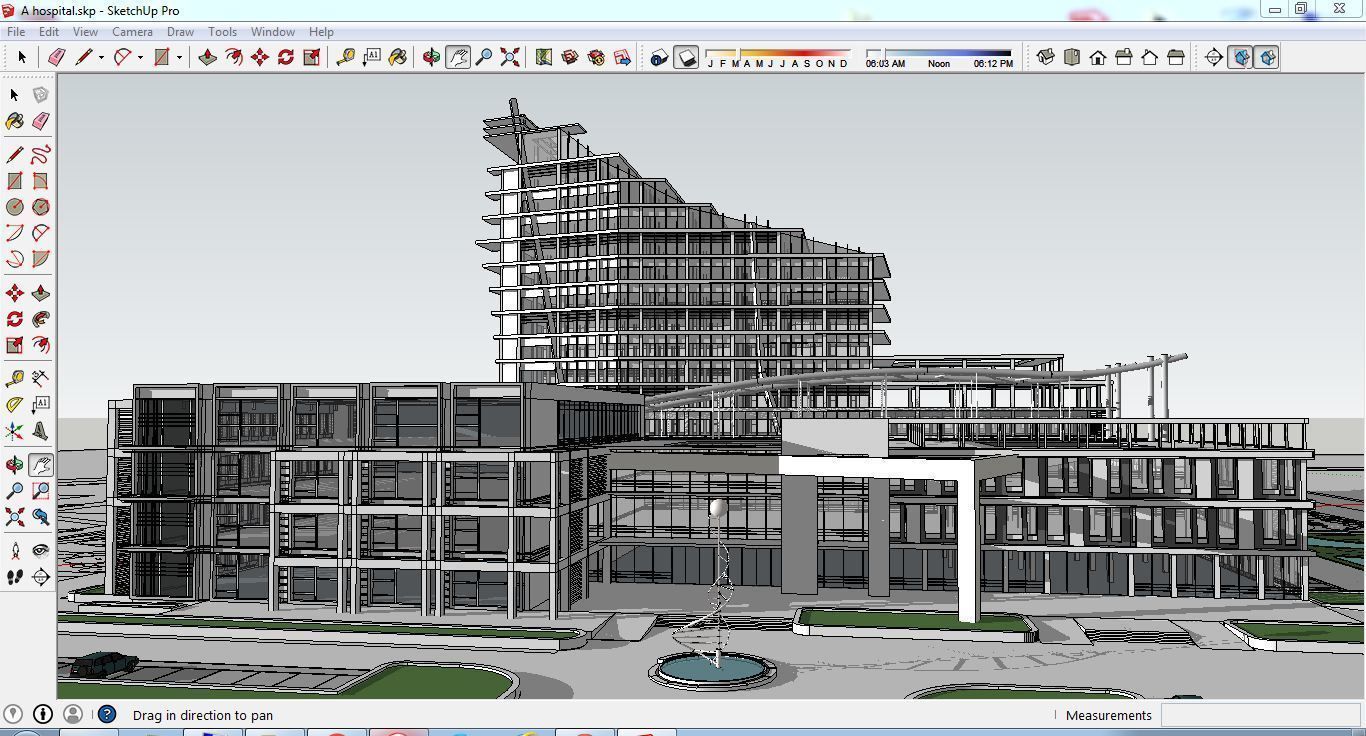This screenshot has width=1366, height=736.
Task: Select the Zoom magnifier in top toolbar
Action: click(x=484, y=58)
